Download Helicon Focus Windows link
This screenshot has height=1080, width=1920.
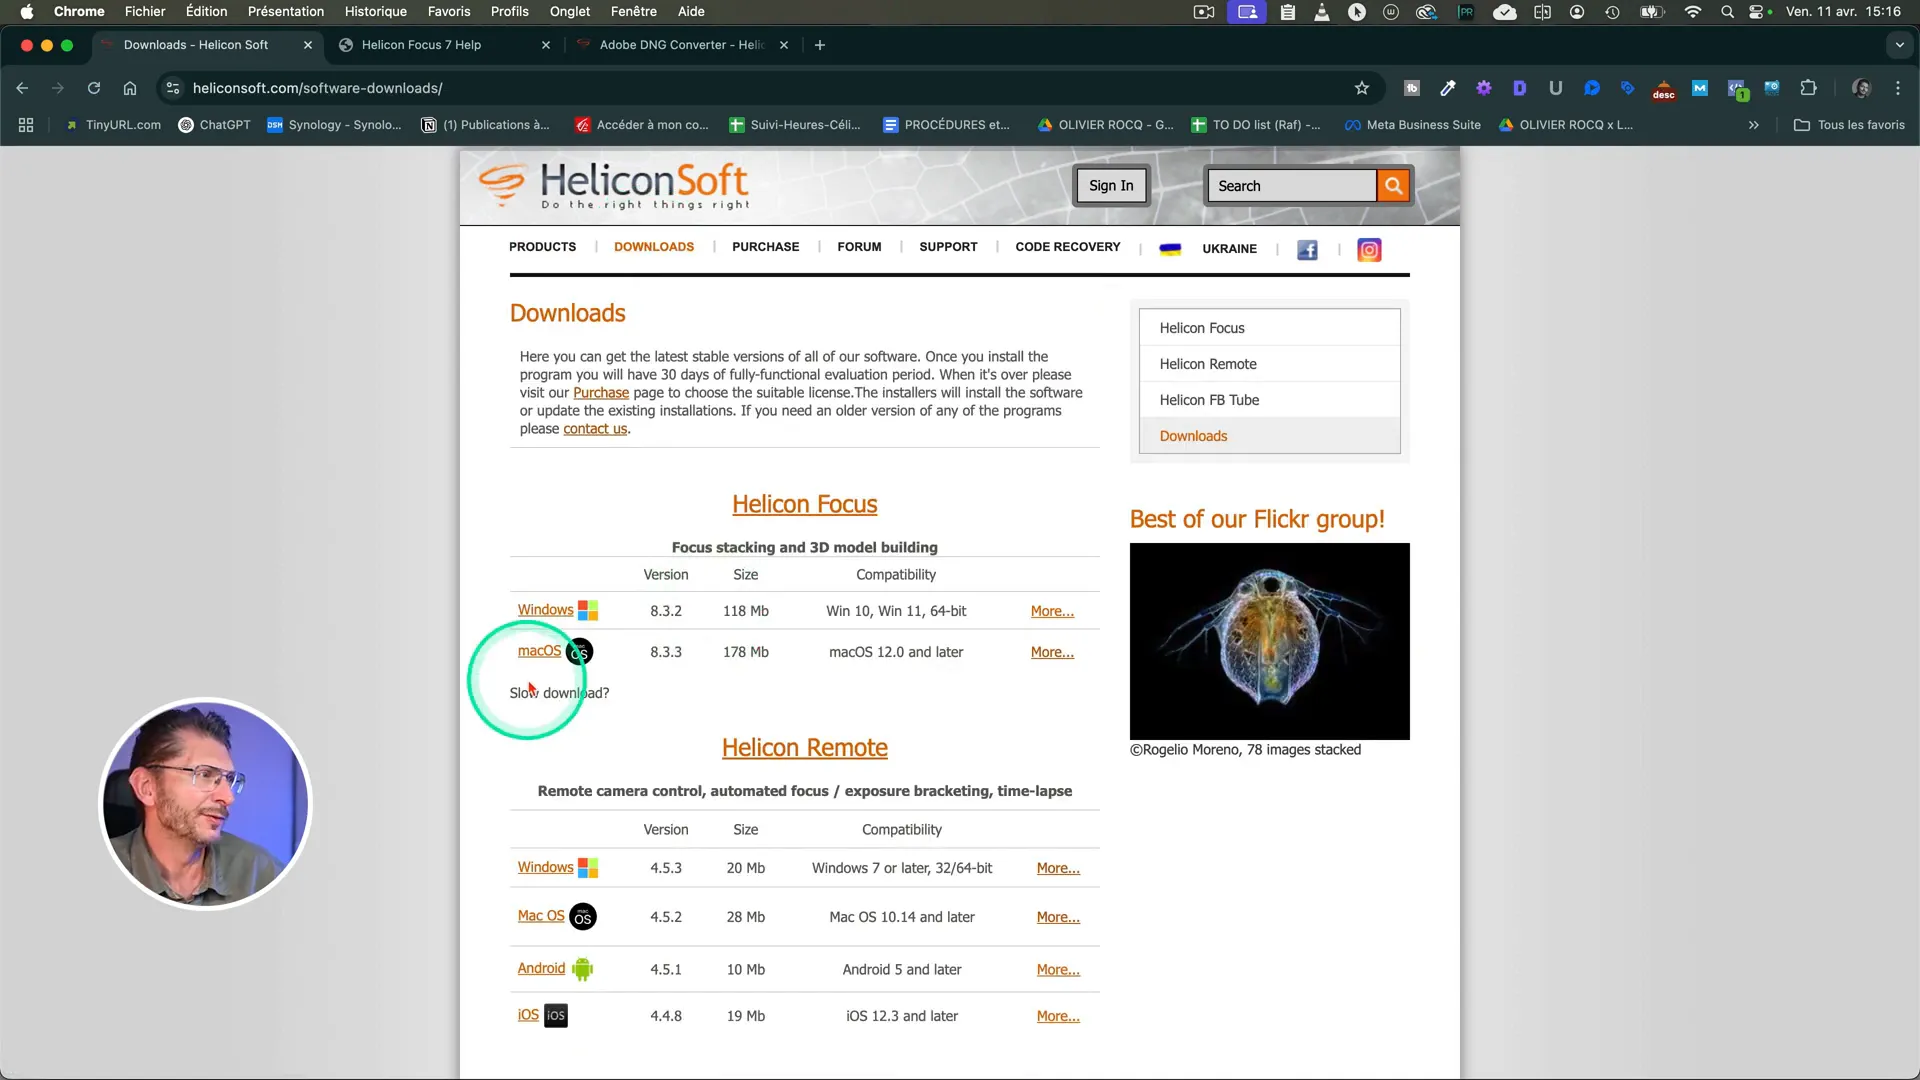(545, 610)
